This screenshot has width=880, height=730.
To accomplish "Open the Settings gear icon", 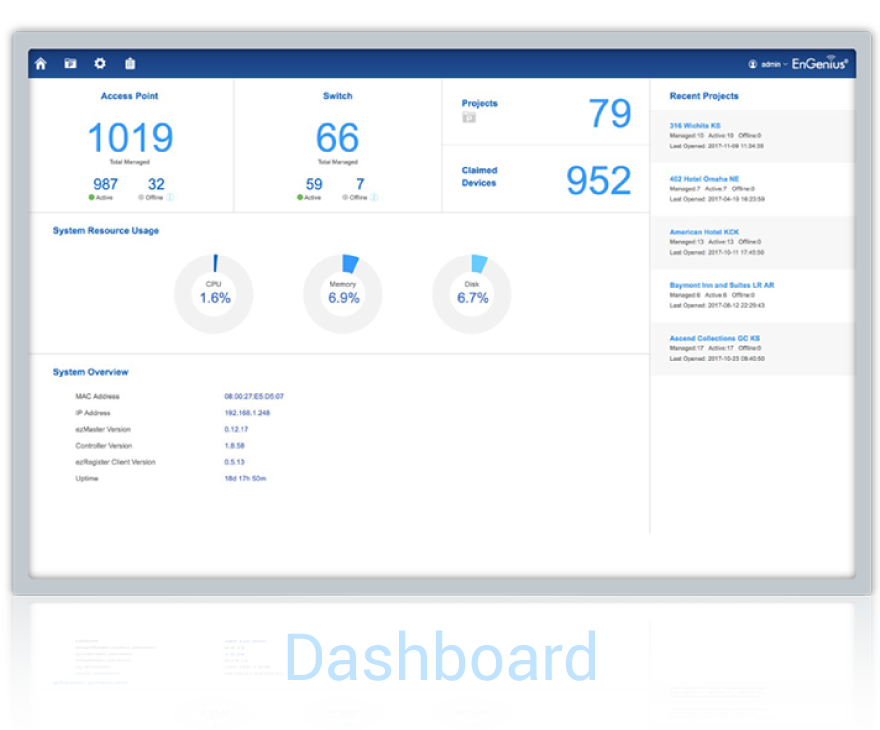I will click(100, 63).
